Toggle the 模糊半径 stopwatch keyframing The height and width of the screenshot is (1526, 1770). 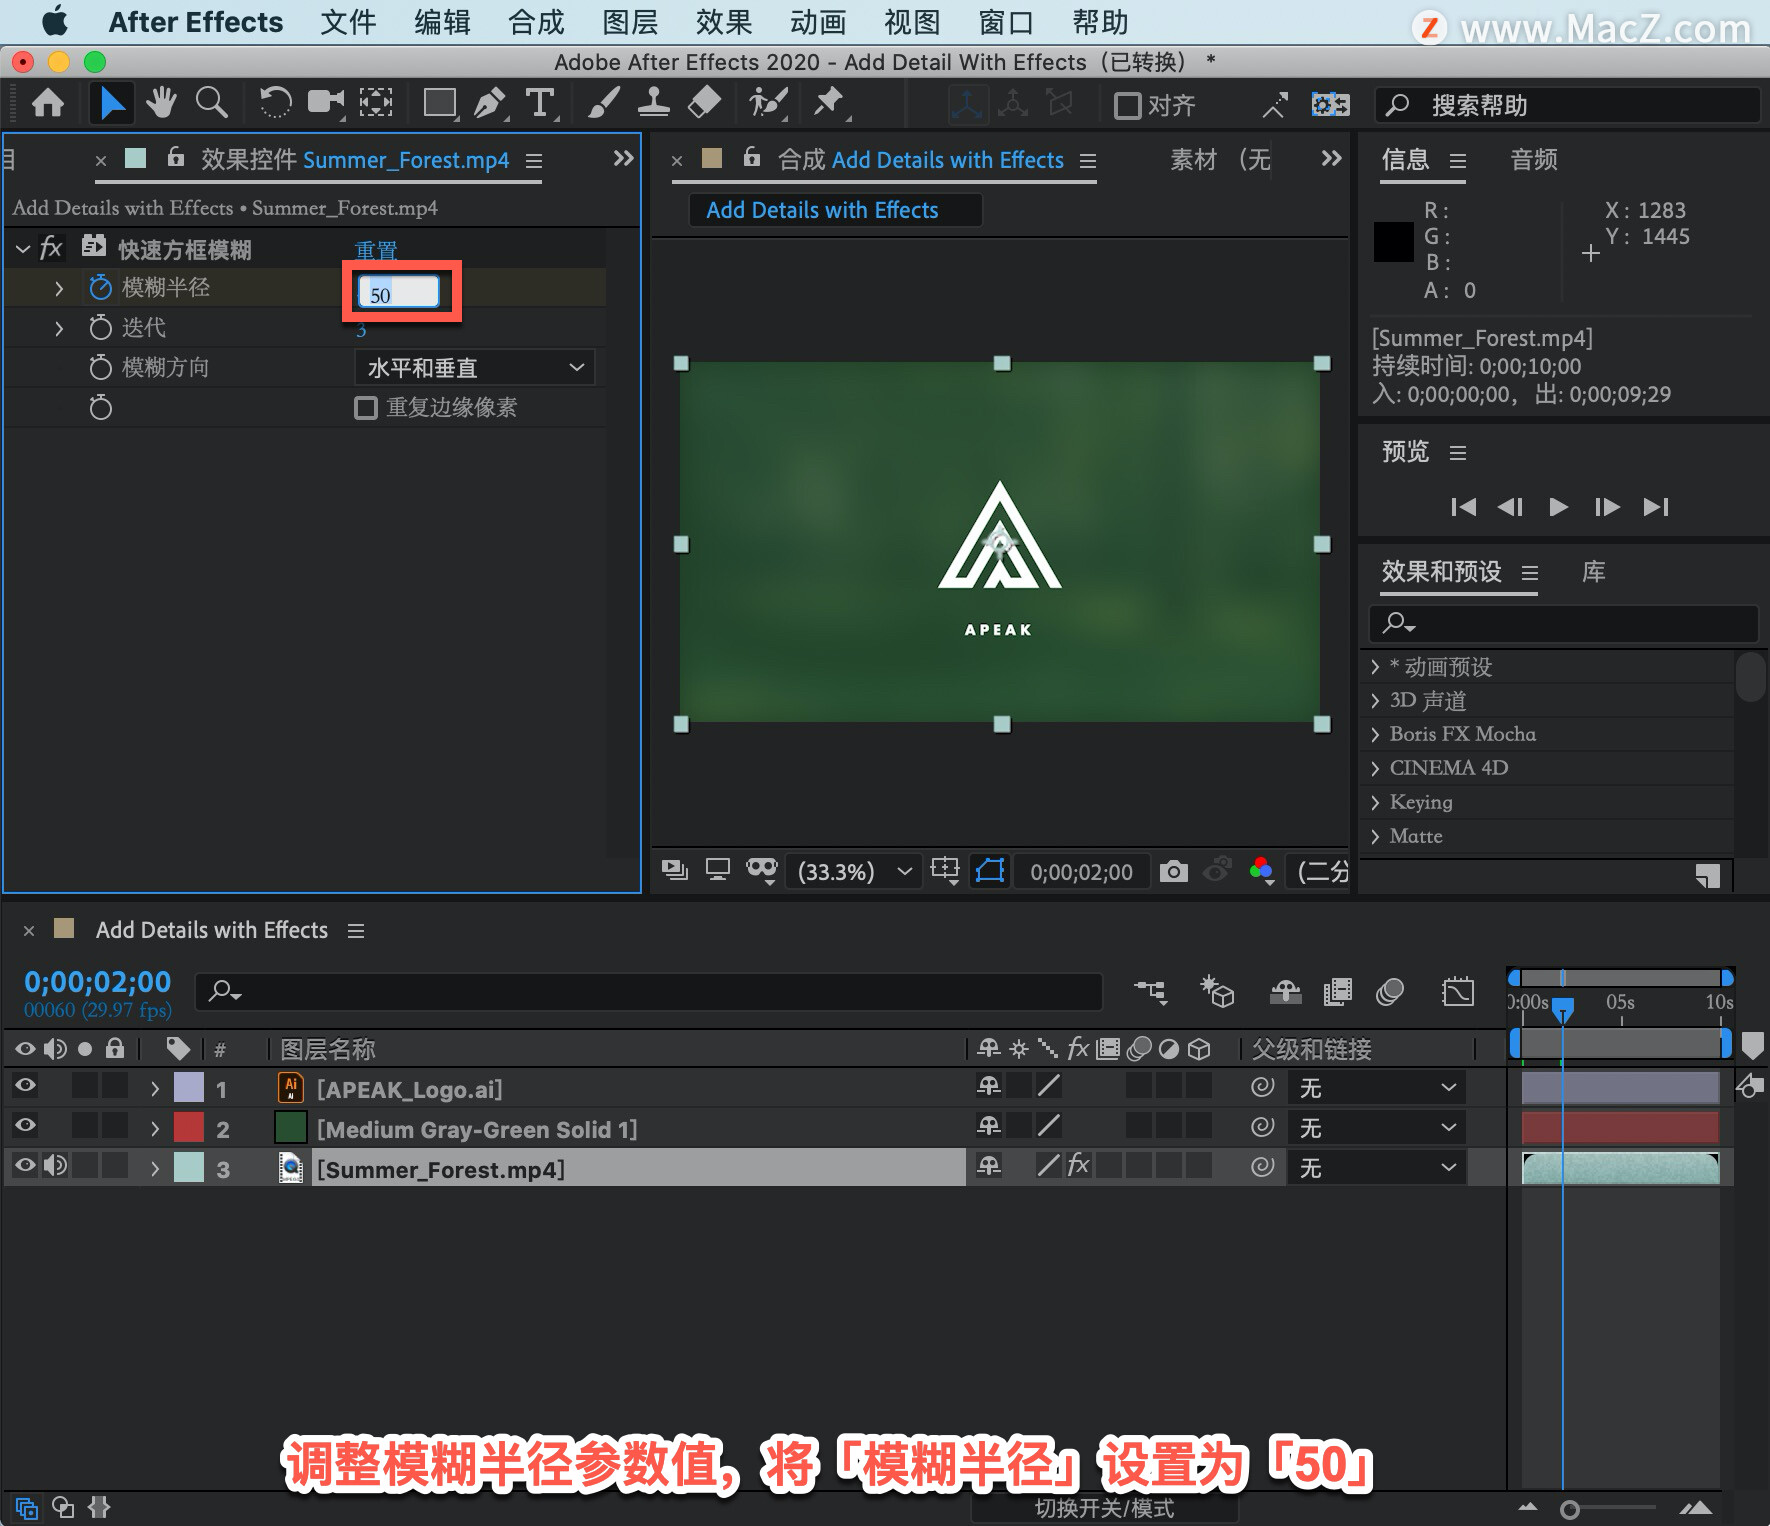click(100, 288)
